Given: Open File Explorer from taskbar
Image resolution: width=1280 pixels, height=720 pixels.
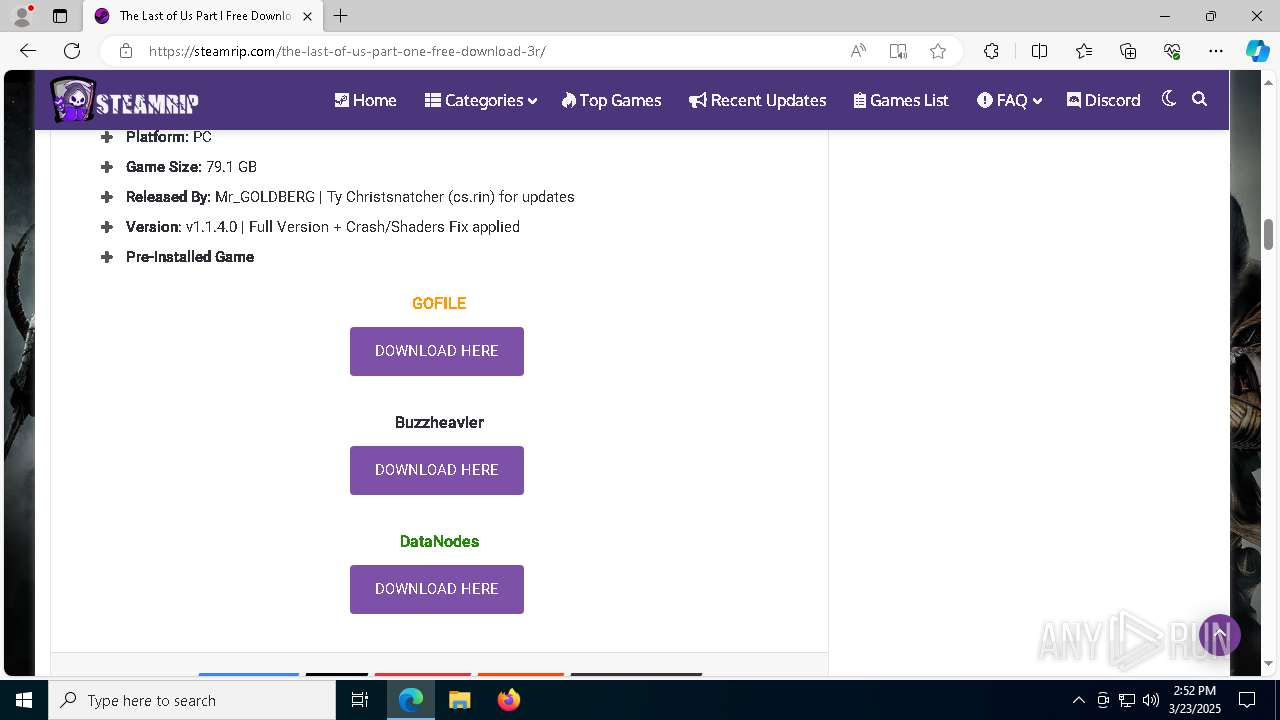Looking at the screenshot, I should tap(459, 700).
